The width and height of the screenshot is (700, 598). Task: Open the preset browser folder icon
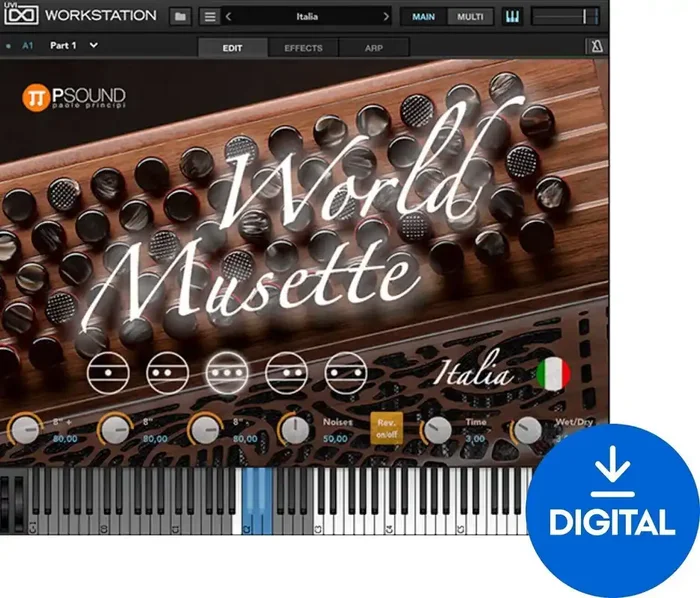(180, 17)
